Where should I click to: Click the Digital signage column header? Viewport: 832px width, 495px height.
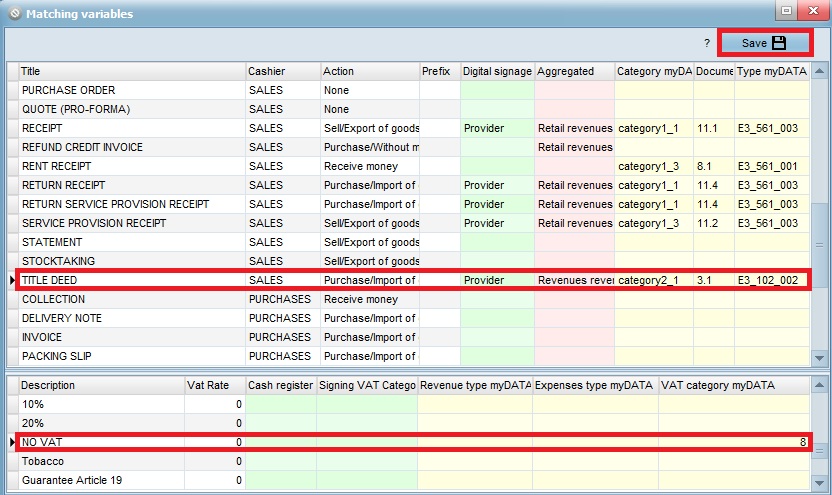(x=497, y=71)
